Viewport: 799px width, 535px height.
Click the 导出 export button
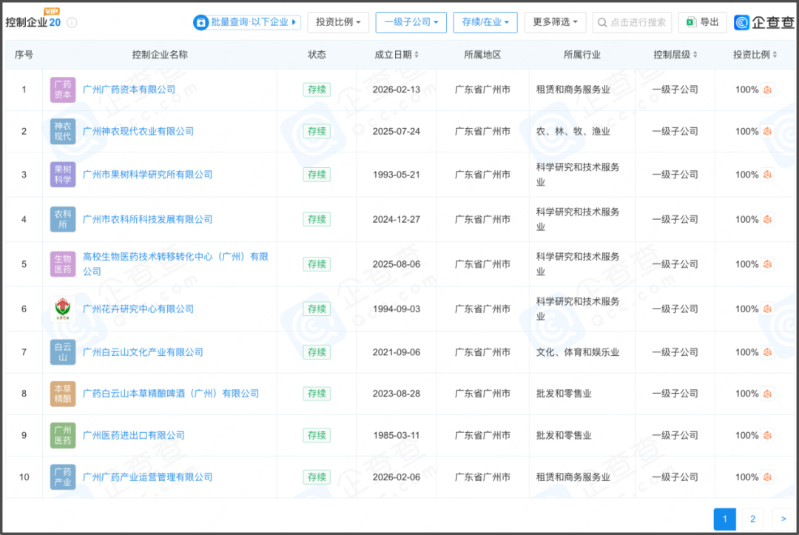pyautogui.click(x=702, y=22)
